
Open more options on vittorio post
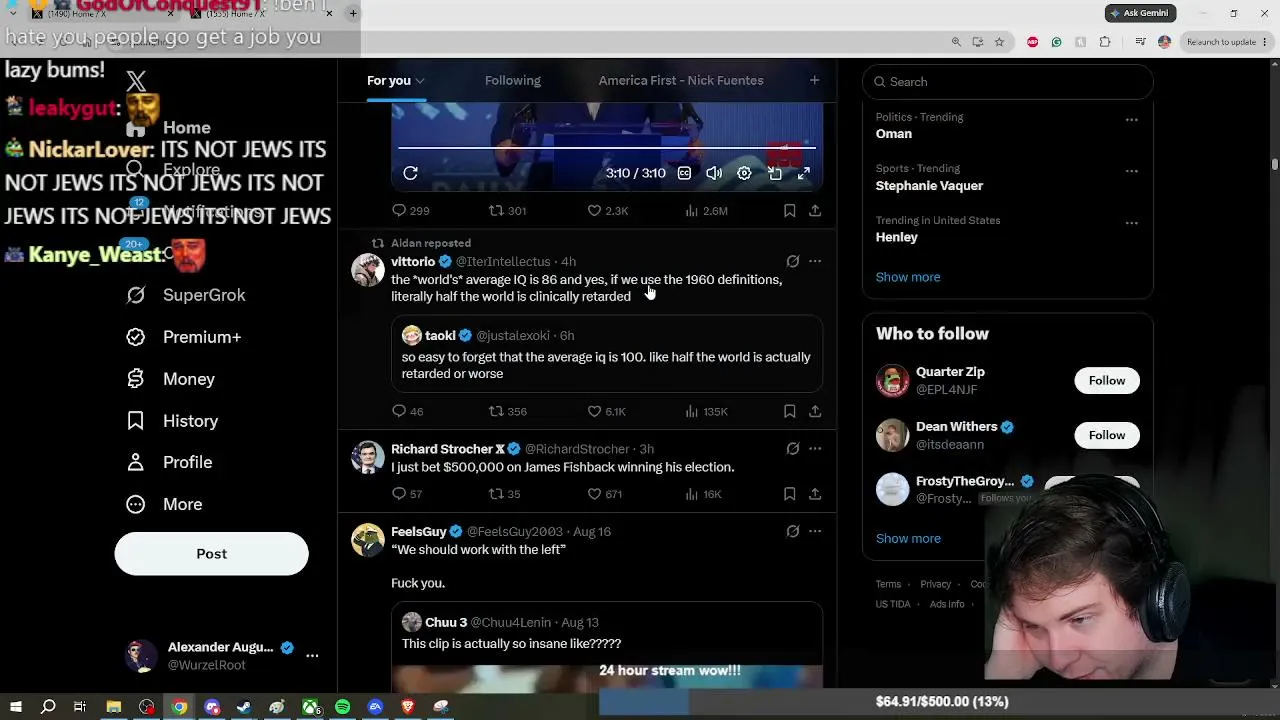[815, 261]
